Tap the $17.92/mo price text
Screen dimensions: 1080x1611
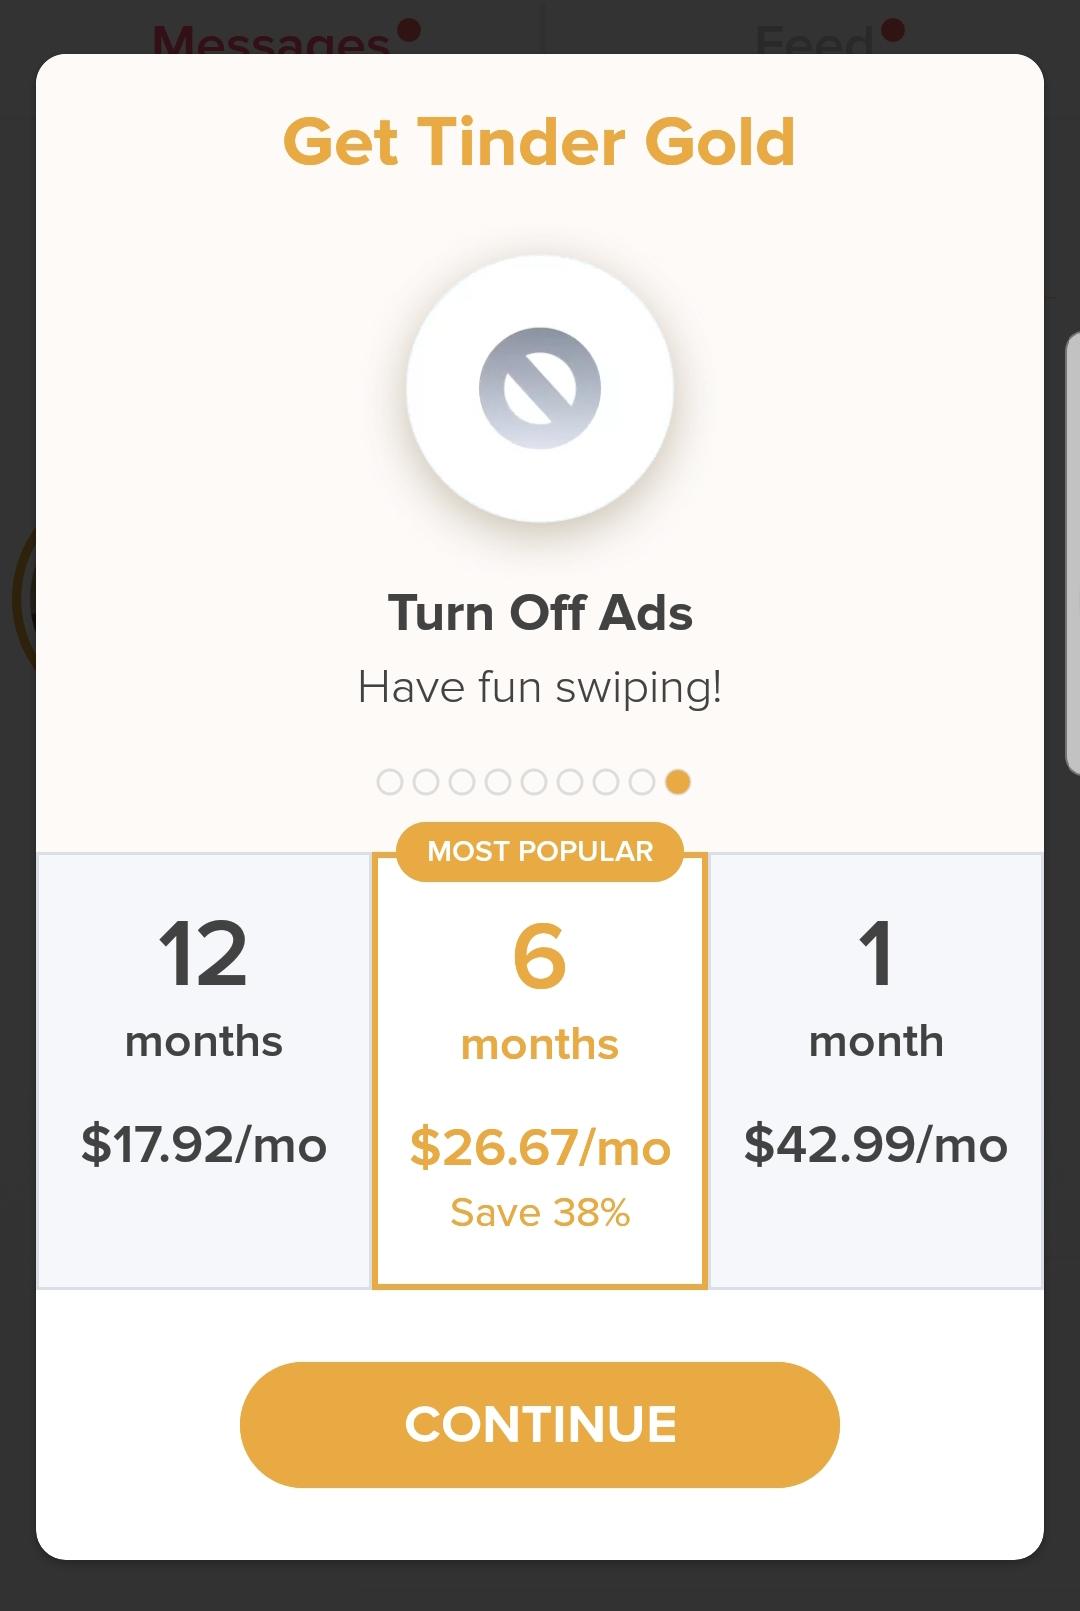pos(204,1144)
